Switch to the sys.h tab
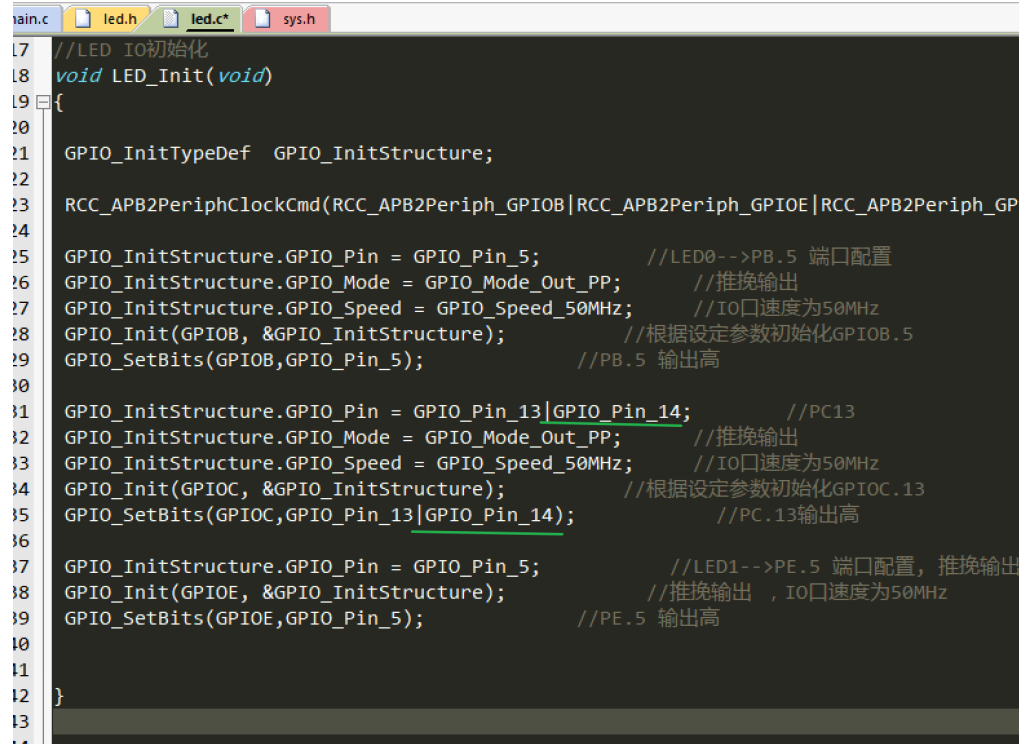The width and height of the screenshot is (1031, 744). [287, 19]
